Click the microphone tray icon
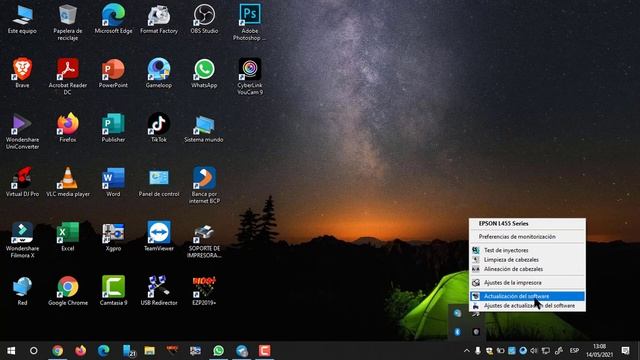This screenshot has width=640, height=360. (x=478, y=351)
